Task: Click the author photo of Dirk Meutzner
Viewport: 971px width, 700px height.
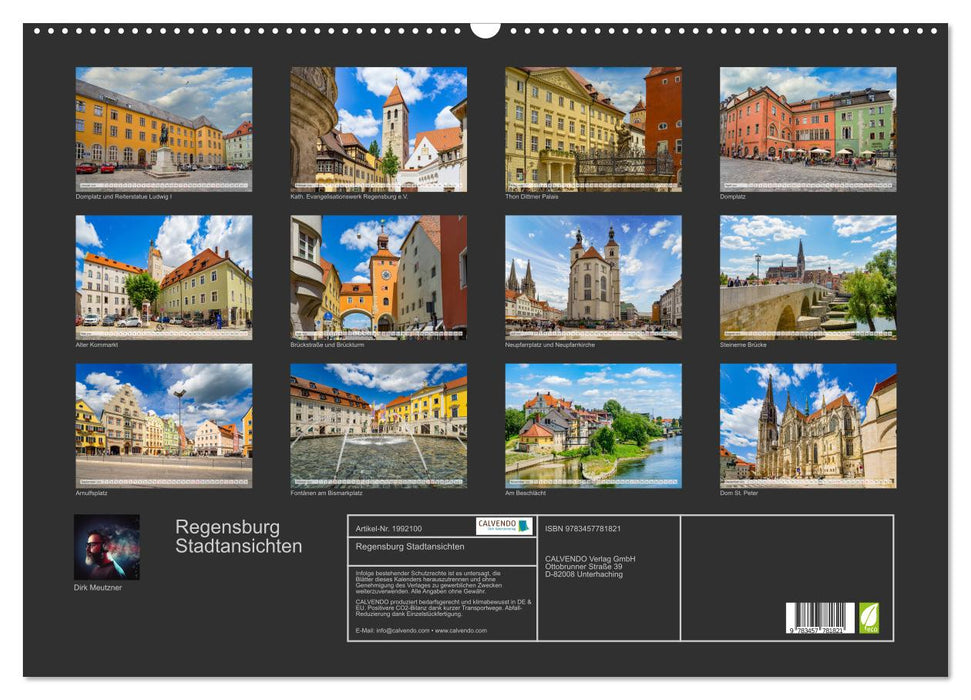Action: point(105,545)
